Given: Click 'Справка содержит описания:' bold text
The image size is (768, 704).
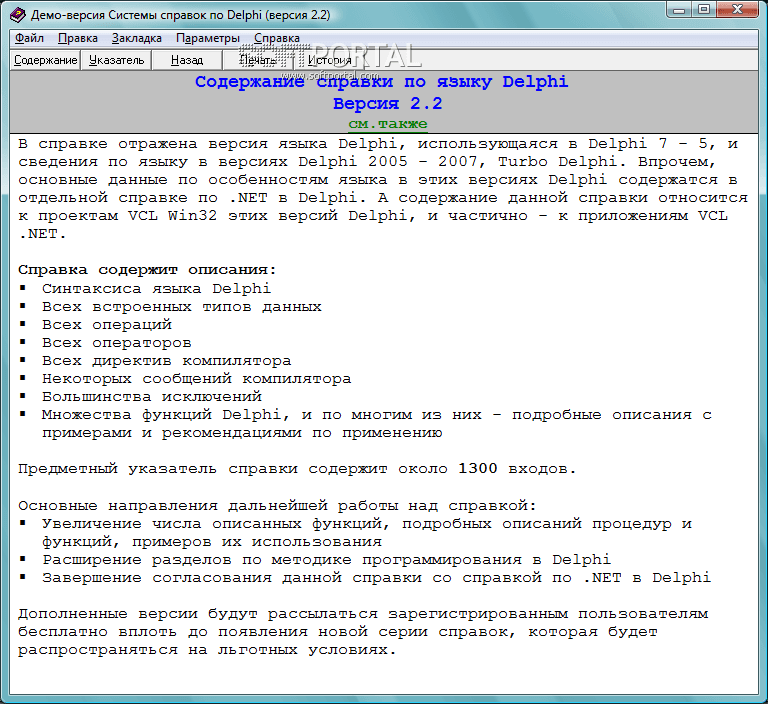Looking at the screenshot, I should tap(147, 270).
